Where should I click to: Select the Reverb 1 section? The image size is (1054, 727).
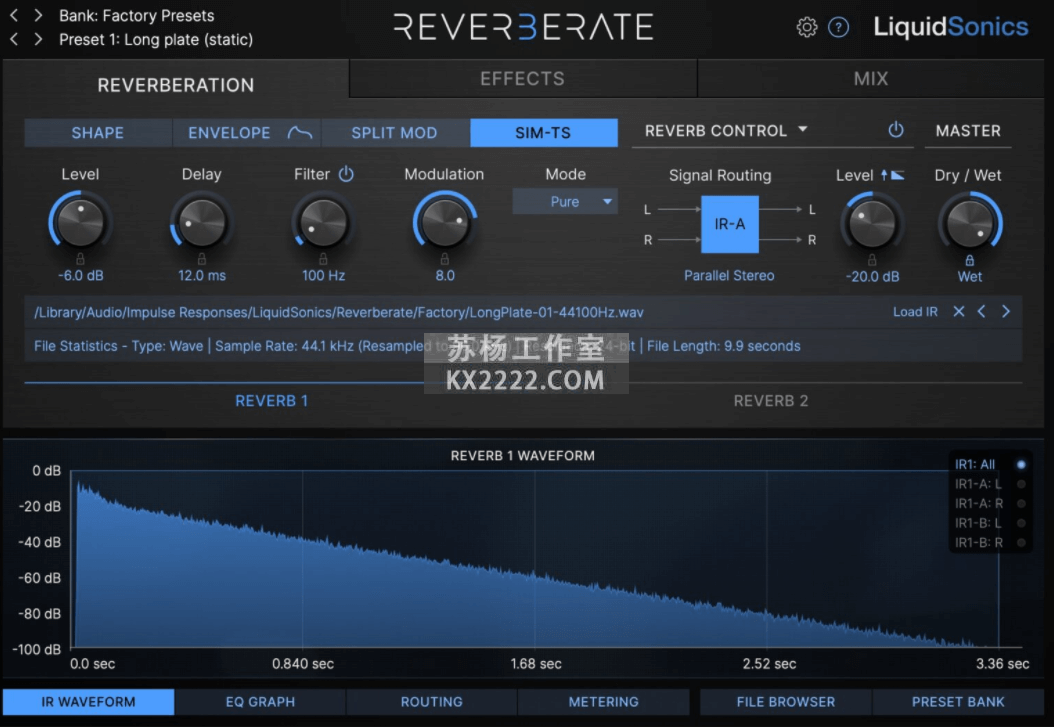[272, 400]
